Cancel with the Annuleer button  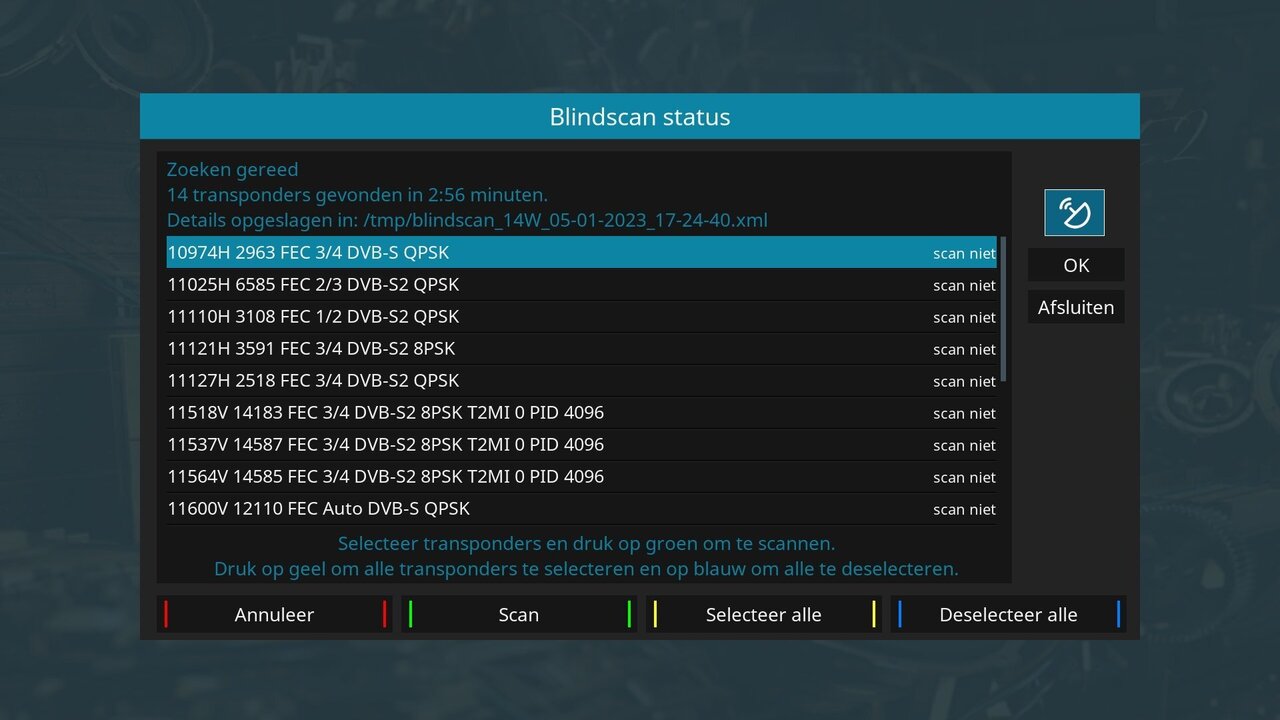click(274, 614)
